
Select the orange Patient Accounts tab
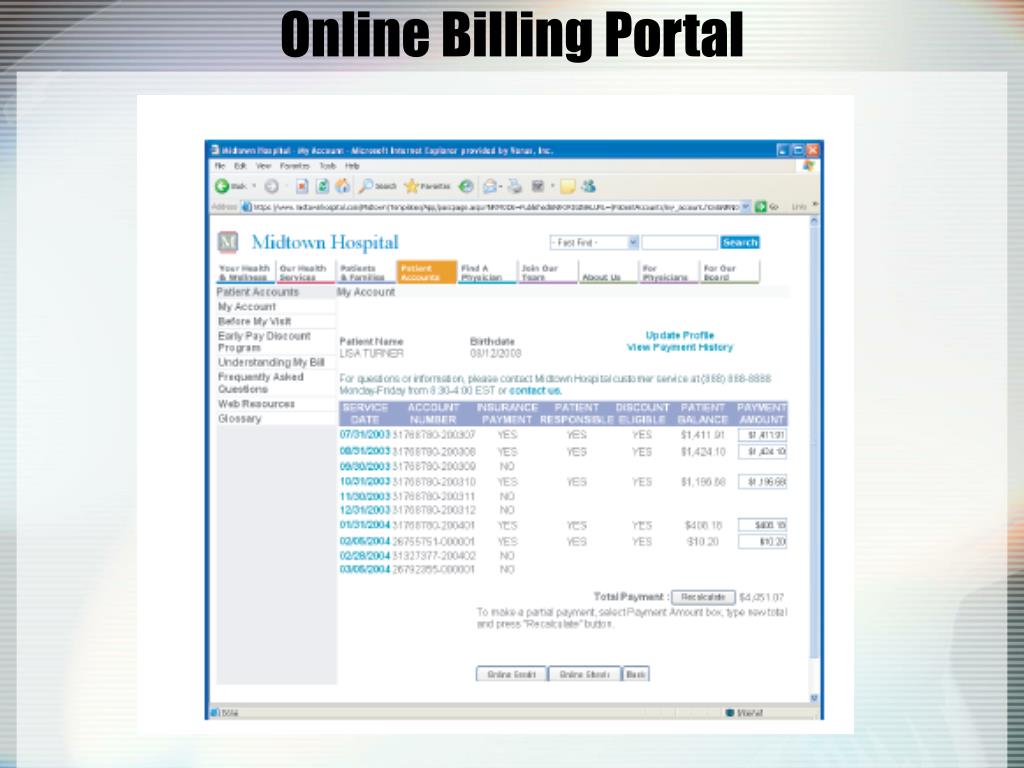pyautogui.click(x=426, y=272)
